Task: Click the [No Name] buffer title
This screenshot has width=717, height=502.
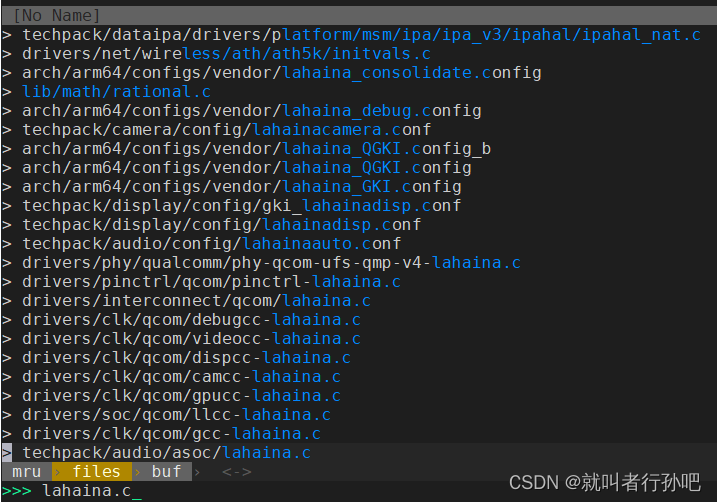Action: pos(57,16)
